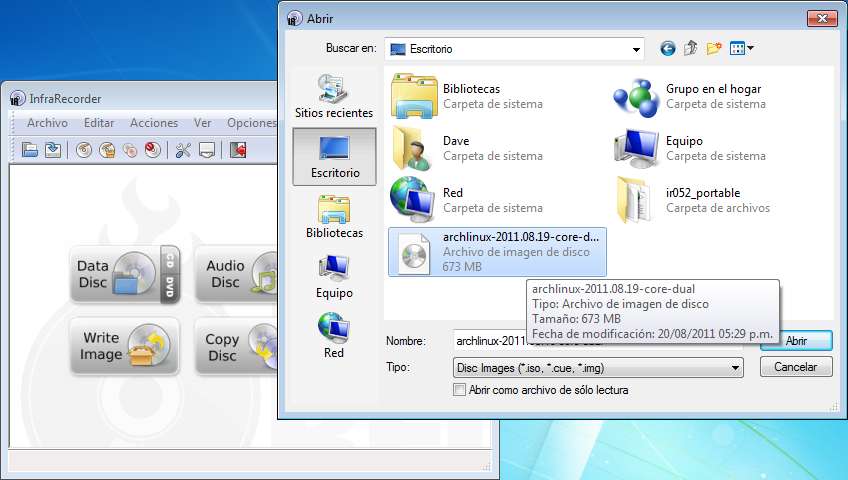The width and height of the screenshot is (848, 480).
Task: Start an Audio Disc project in InfraRecorder
Action: [236, 274]
